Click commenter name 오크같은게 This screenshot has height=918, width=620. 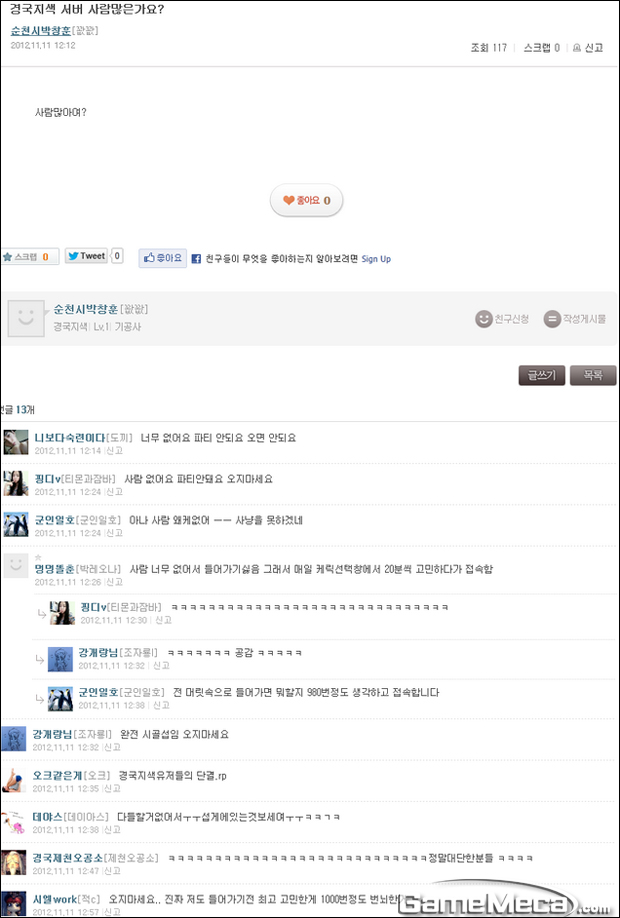coord(57,776)
